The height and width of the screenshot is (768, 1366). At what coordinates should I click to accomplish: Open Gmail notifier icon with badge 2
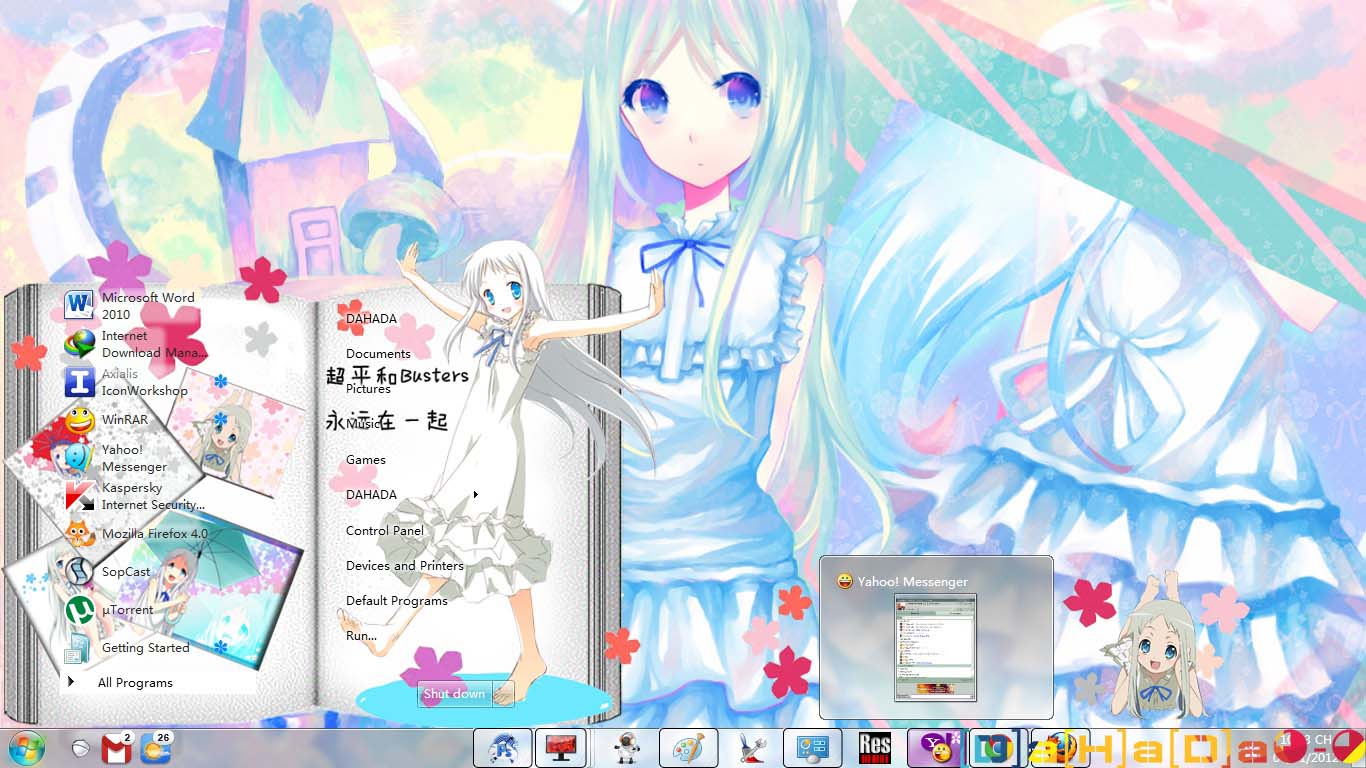tap(117, 748)
